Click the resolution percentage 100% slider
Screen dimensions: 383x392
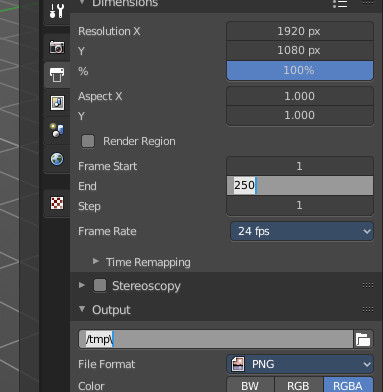click(x=300, y=70)
